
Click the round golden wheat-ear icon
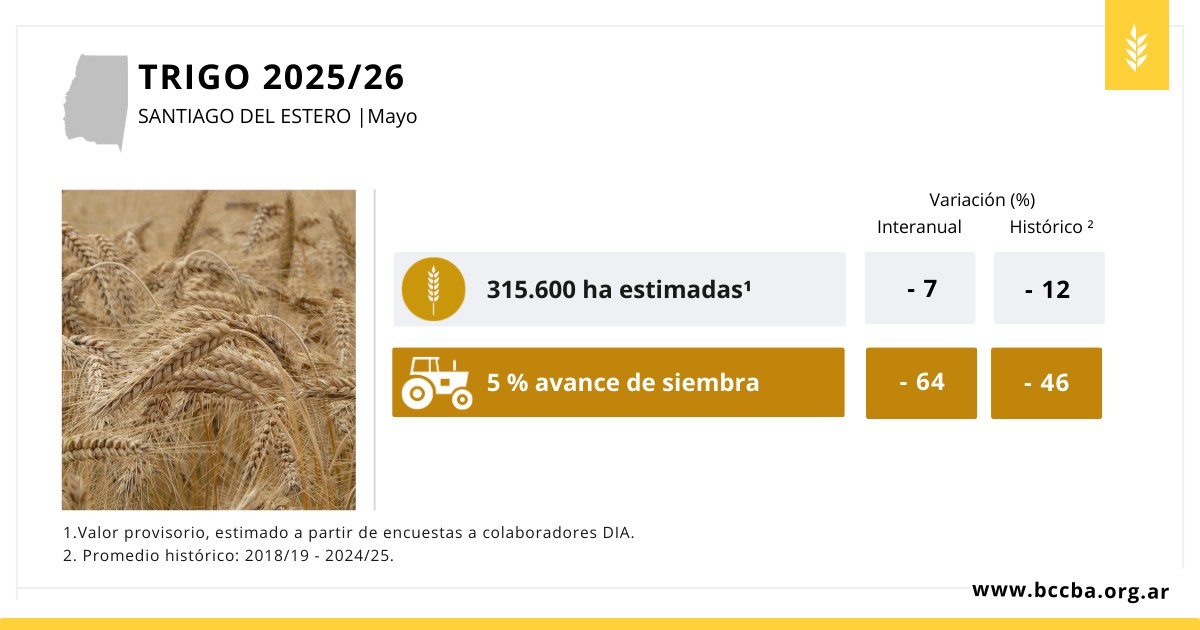tap(433, 289)
